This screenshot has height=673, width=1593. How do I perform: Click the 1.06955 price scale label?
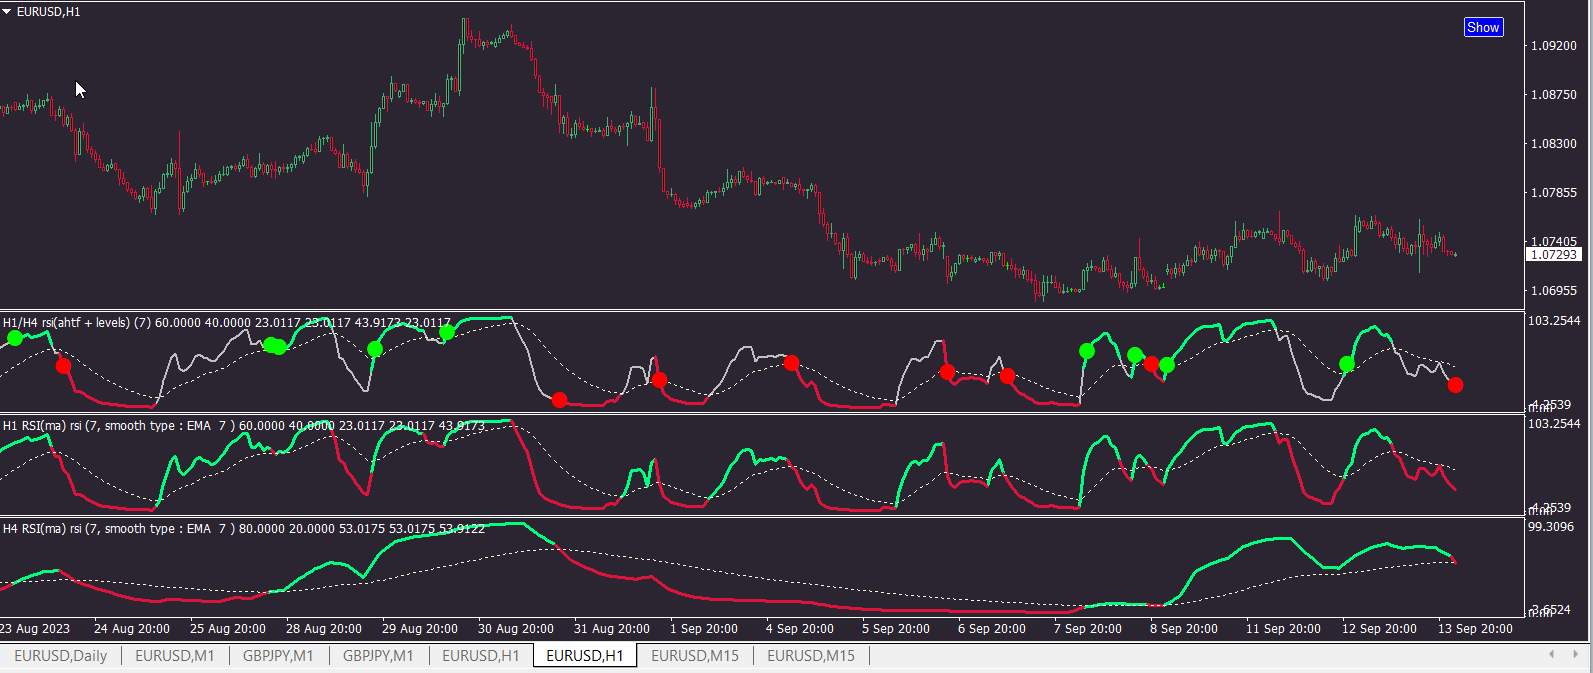coord(1554,291)
